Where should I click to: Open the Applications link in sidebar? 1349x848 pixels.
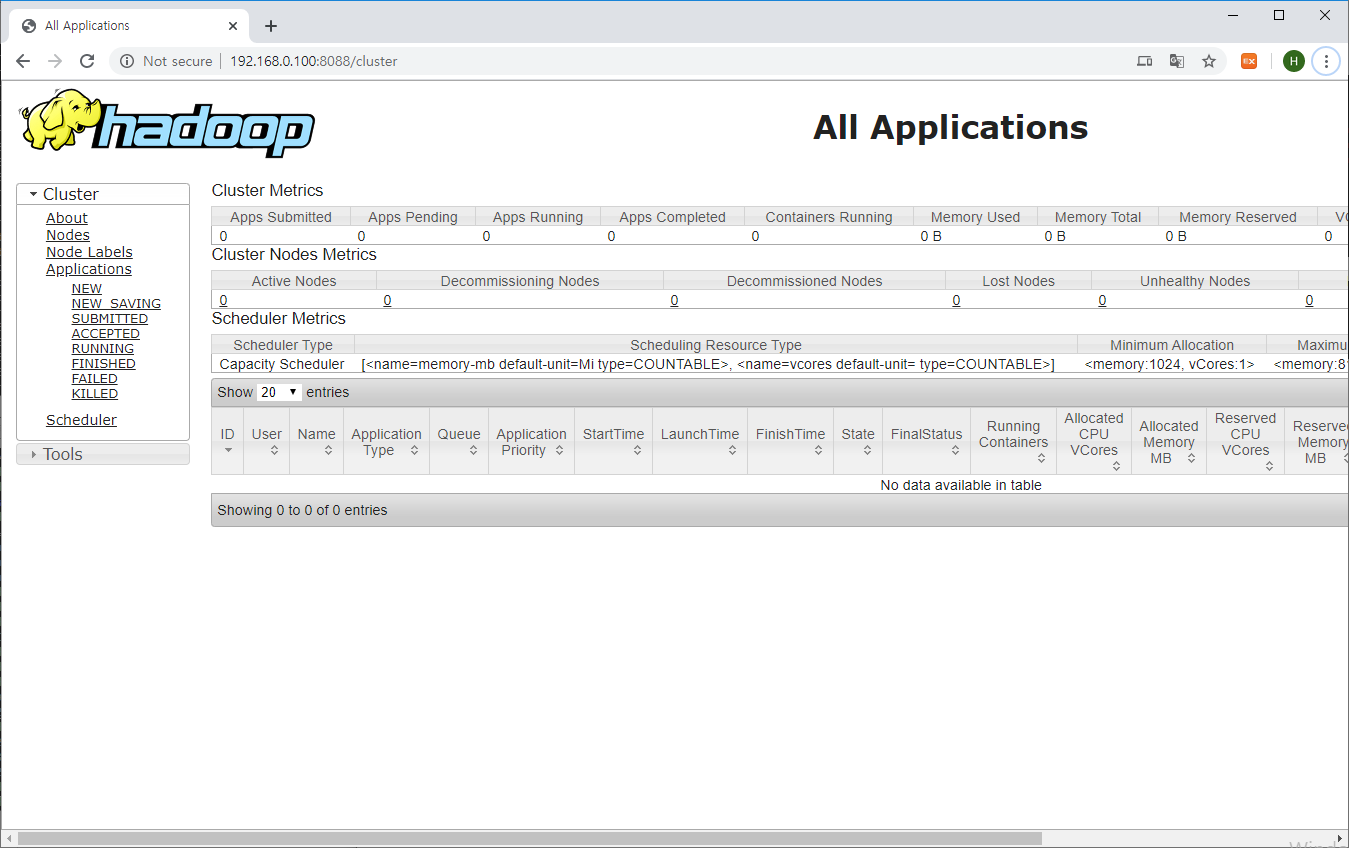coord(89,269)
